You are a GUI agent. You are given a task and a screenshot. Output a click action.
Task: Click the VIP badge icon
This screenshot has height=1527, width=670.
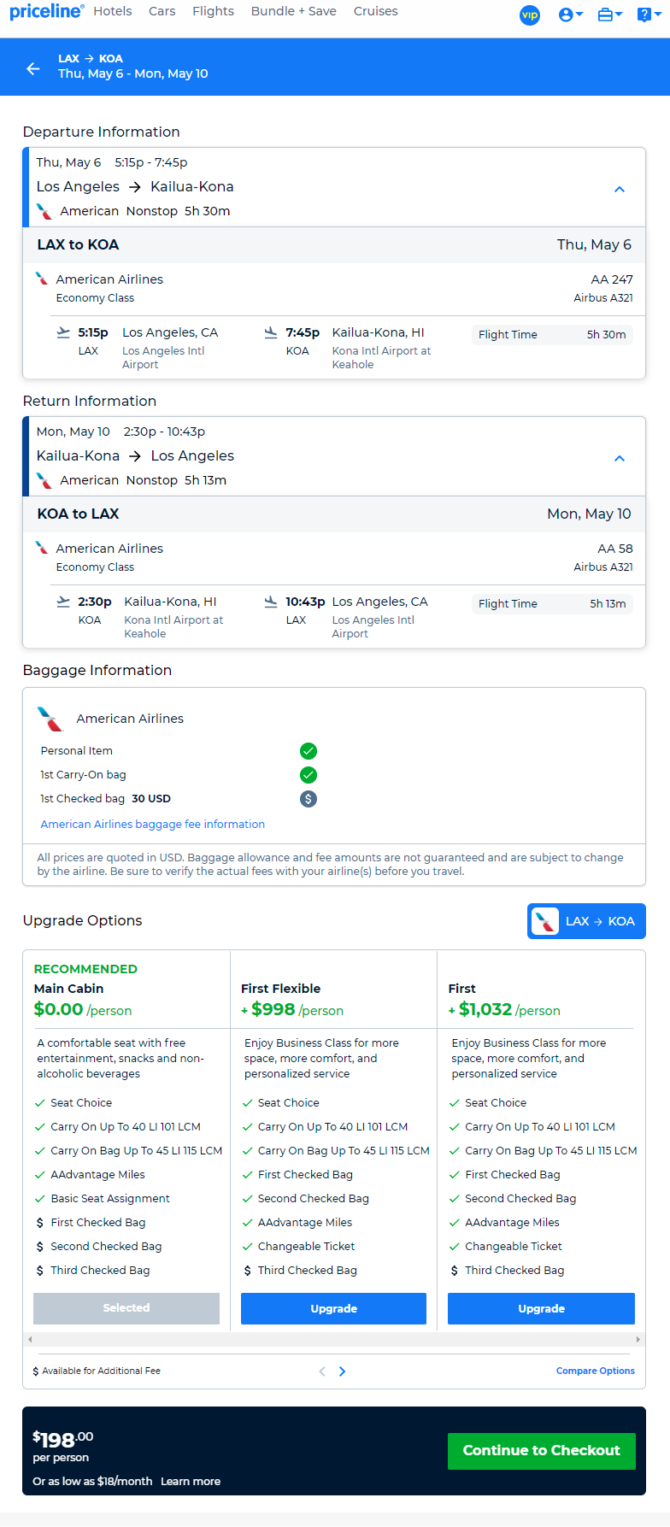point(530,15)
